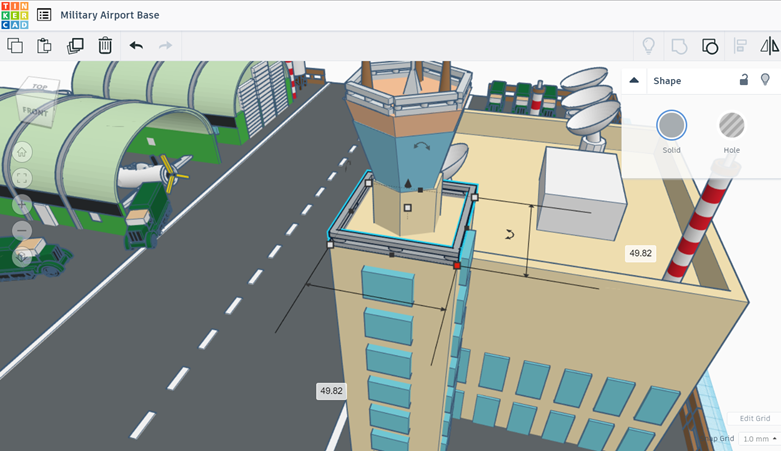Click the Edit Grid button
Image resolution: width=781 pixels, height=451 pixels.
coord(755,418)
